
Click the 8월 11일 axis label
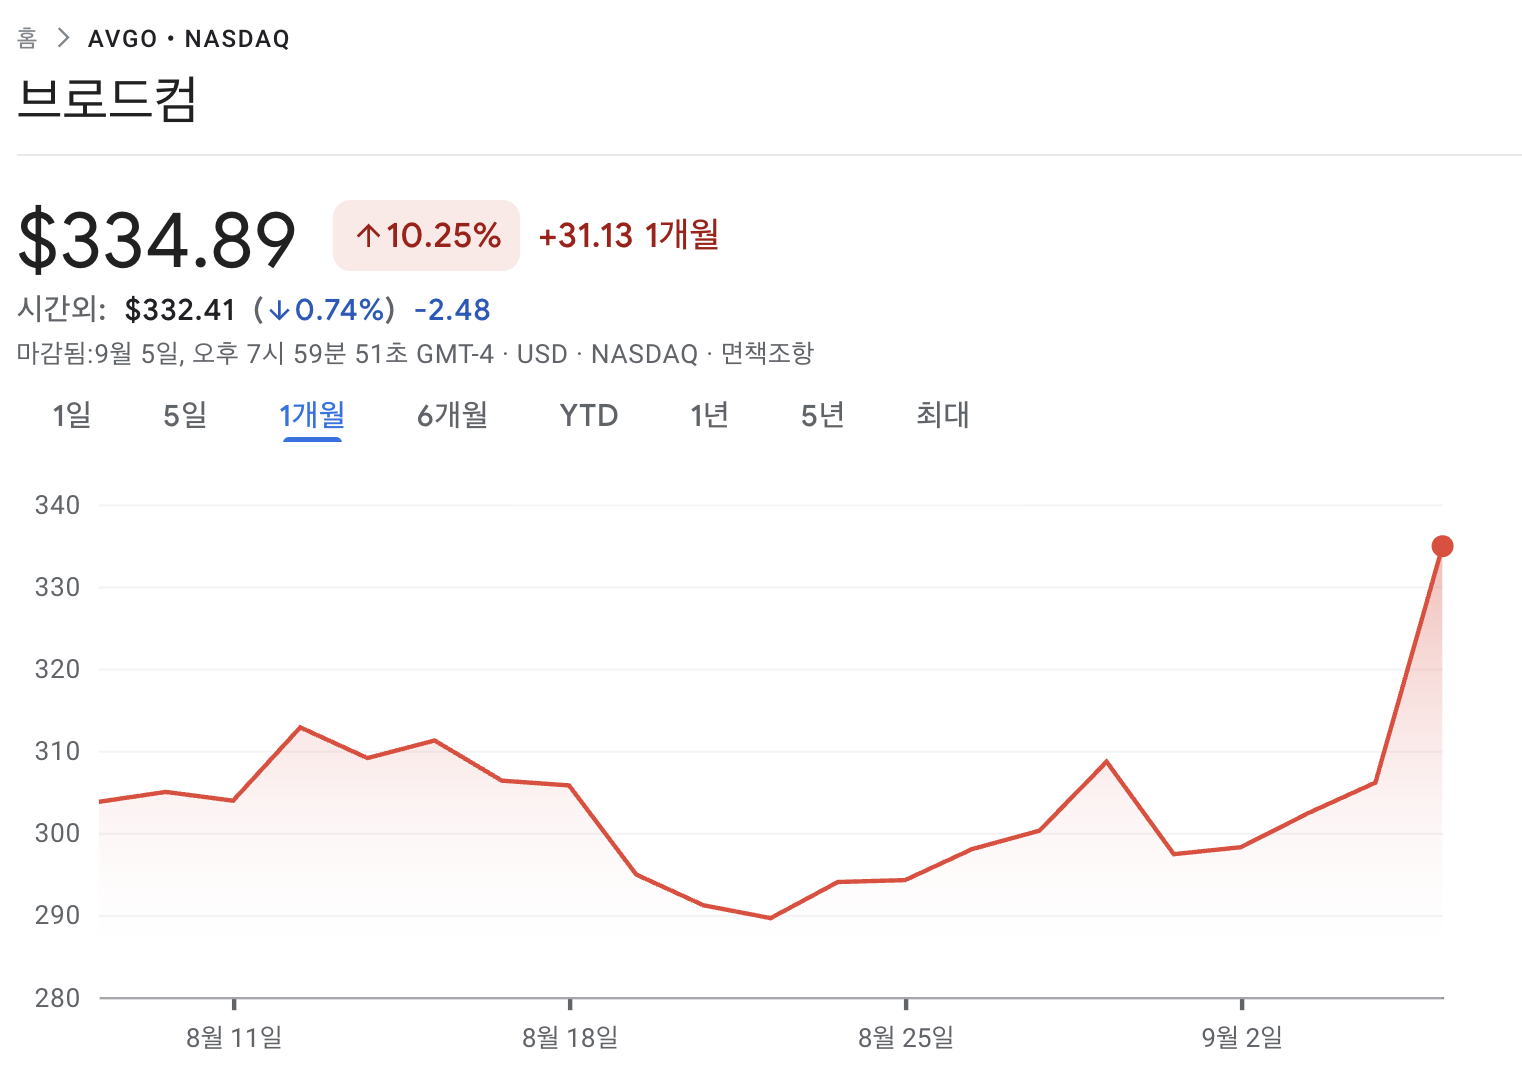[234, 1038]
